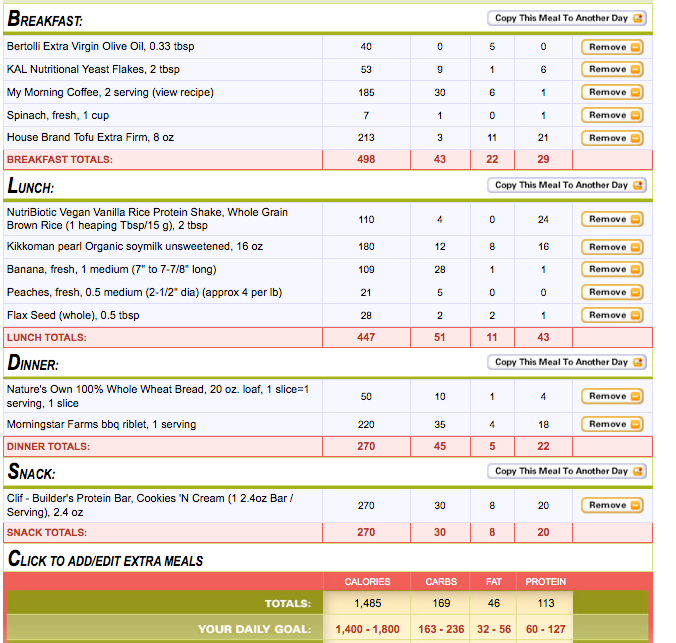This screenshot has width=676, height=643.
Task: Remove NutriBiotic Vegan Vanilla Rice Protein Shake
Action: (x=611, y=219)
